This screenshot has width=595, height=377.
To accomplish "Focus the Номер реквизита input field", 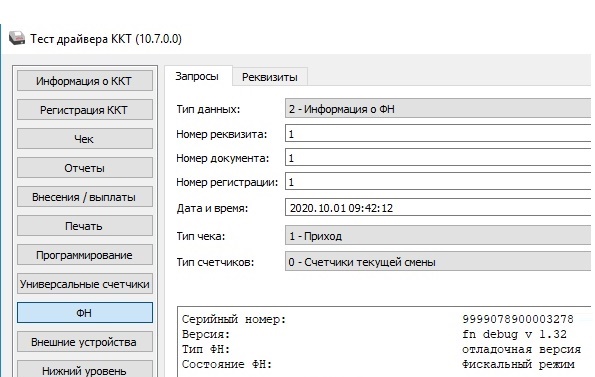I will click(439, 134).
